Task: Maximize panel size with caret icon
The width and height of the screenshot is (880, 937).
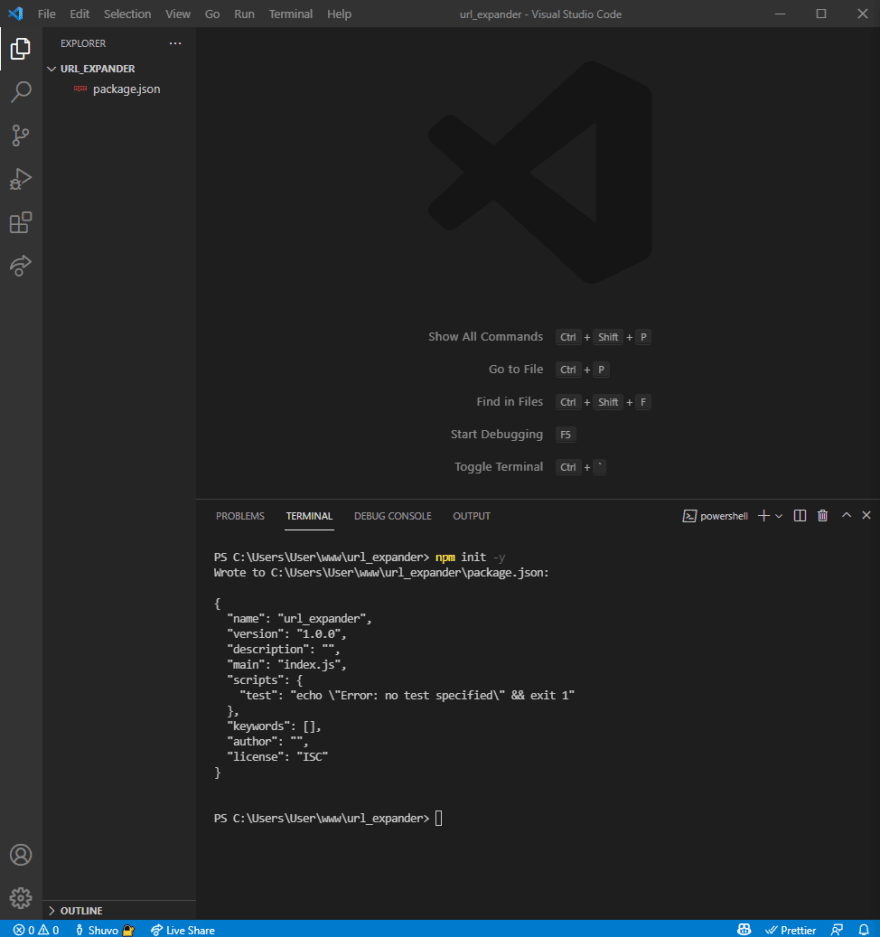Action: point(846,515)
